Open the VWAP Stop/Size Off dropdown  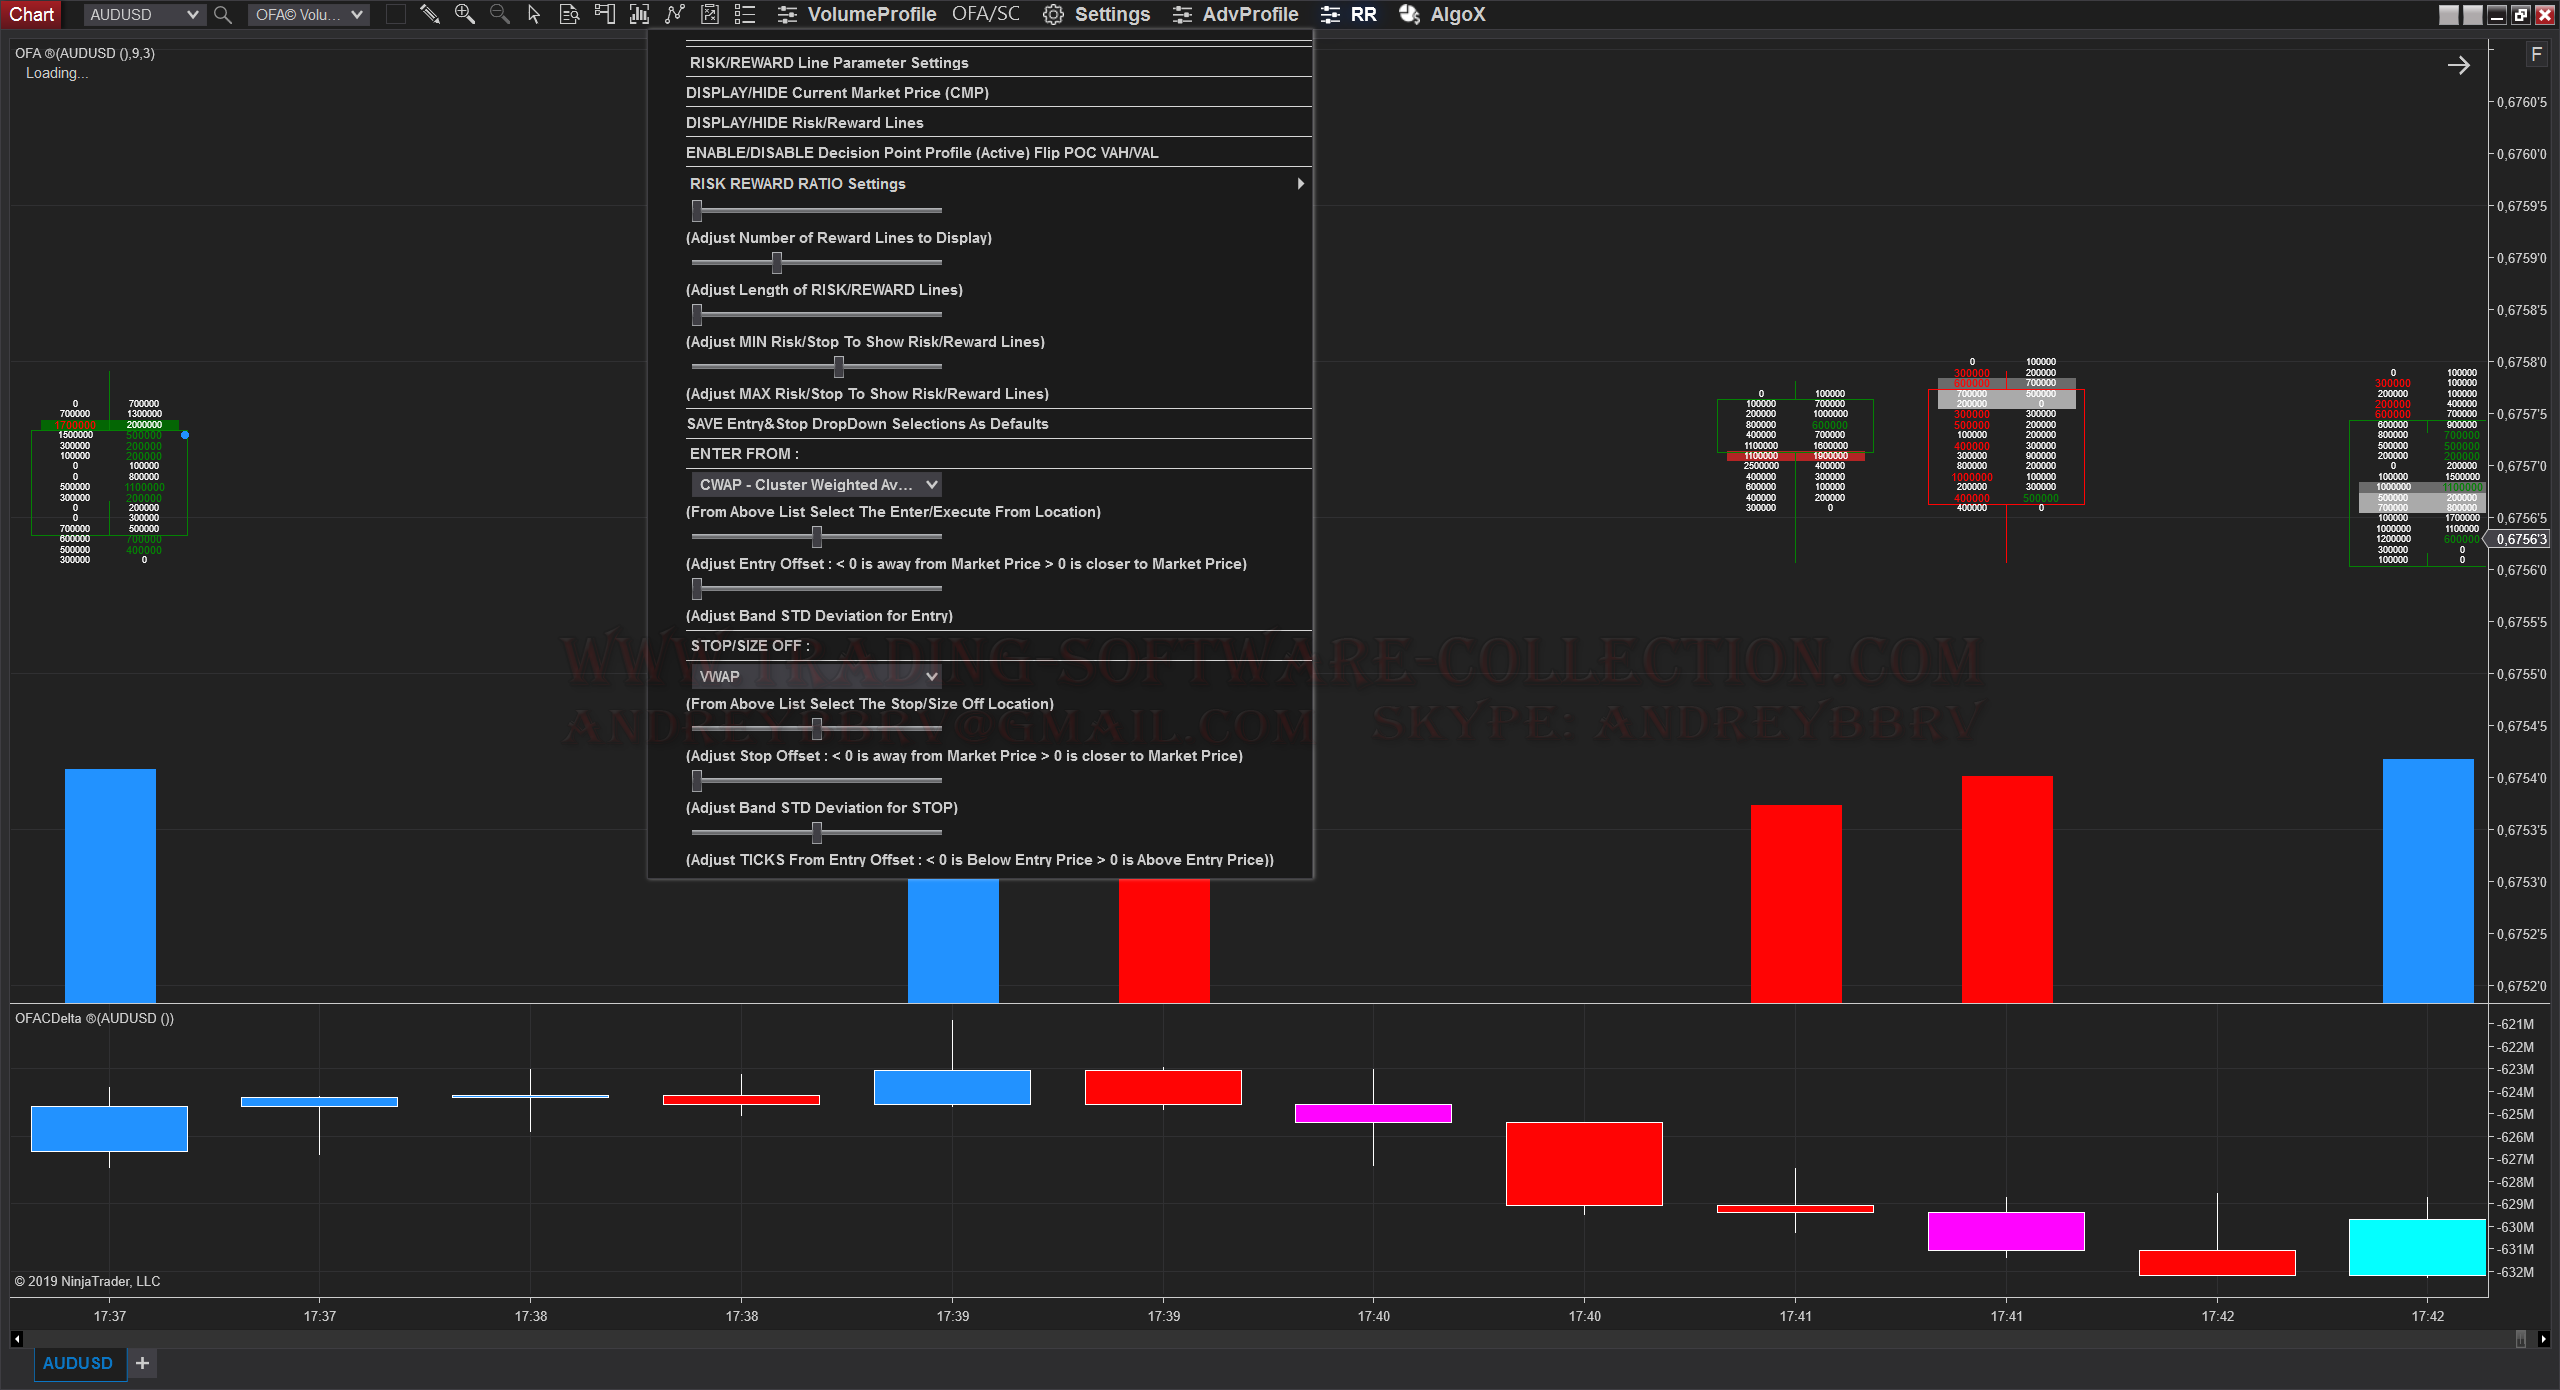pyautogui.click(x=817, y=676)
